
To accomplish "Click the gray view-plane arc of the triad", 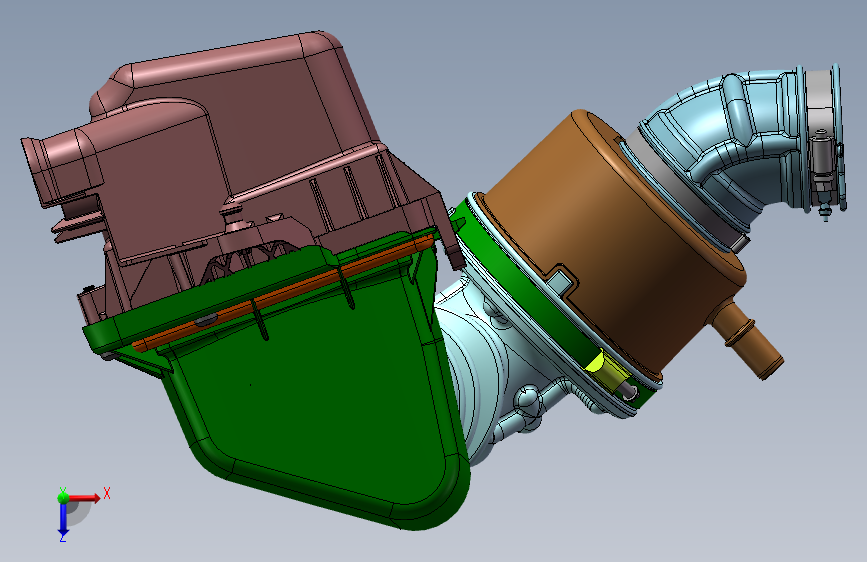I will click(79, 514).
